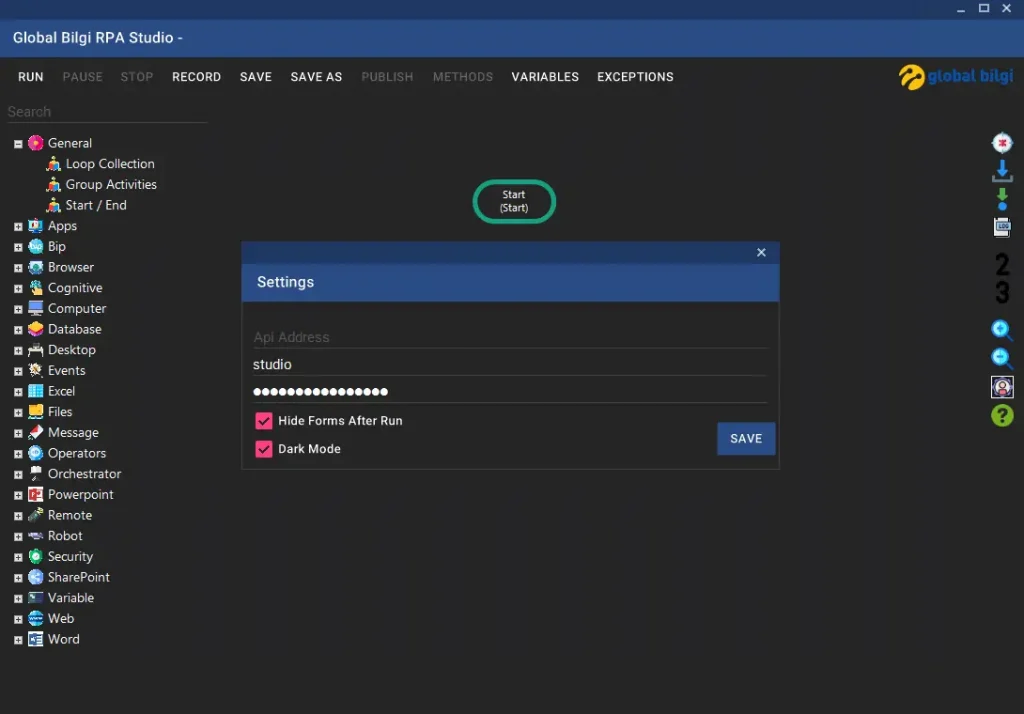The image size is (1024, 714).
Task: Click SAVE AS in the top menu
Action: (316, 77)
